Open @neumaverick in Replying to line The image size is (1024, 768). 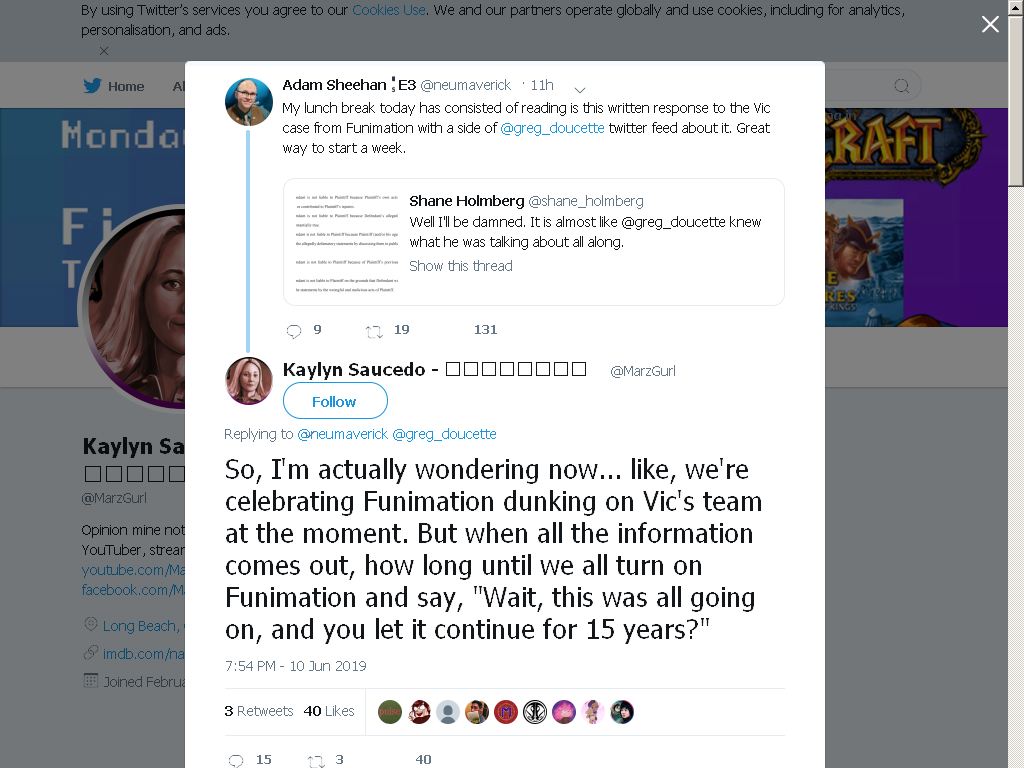coord(342,434)
